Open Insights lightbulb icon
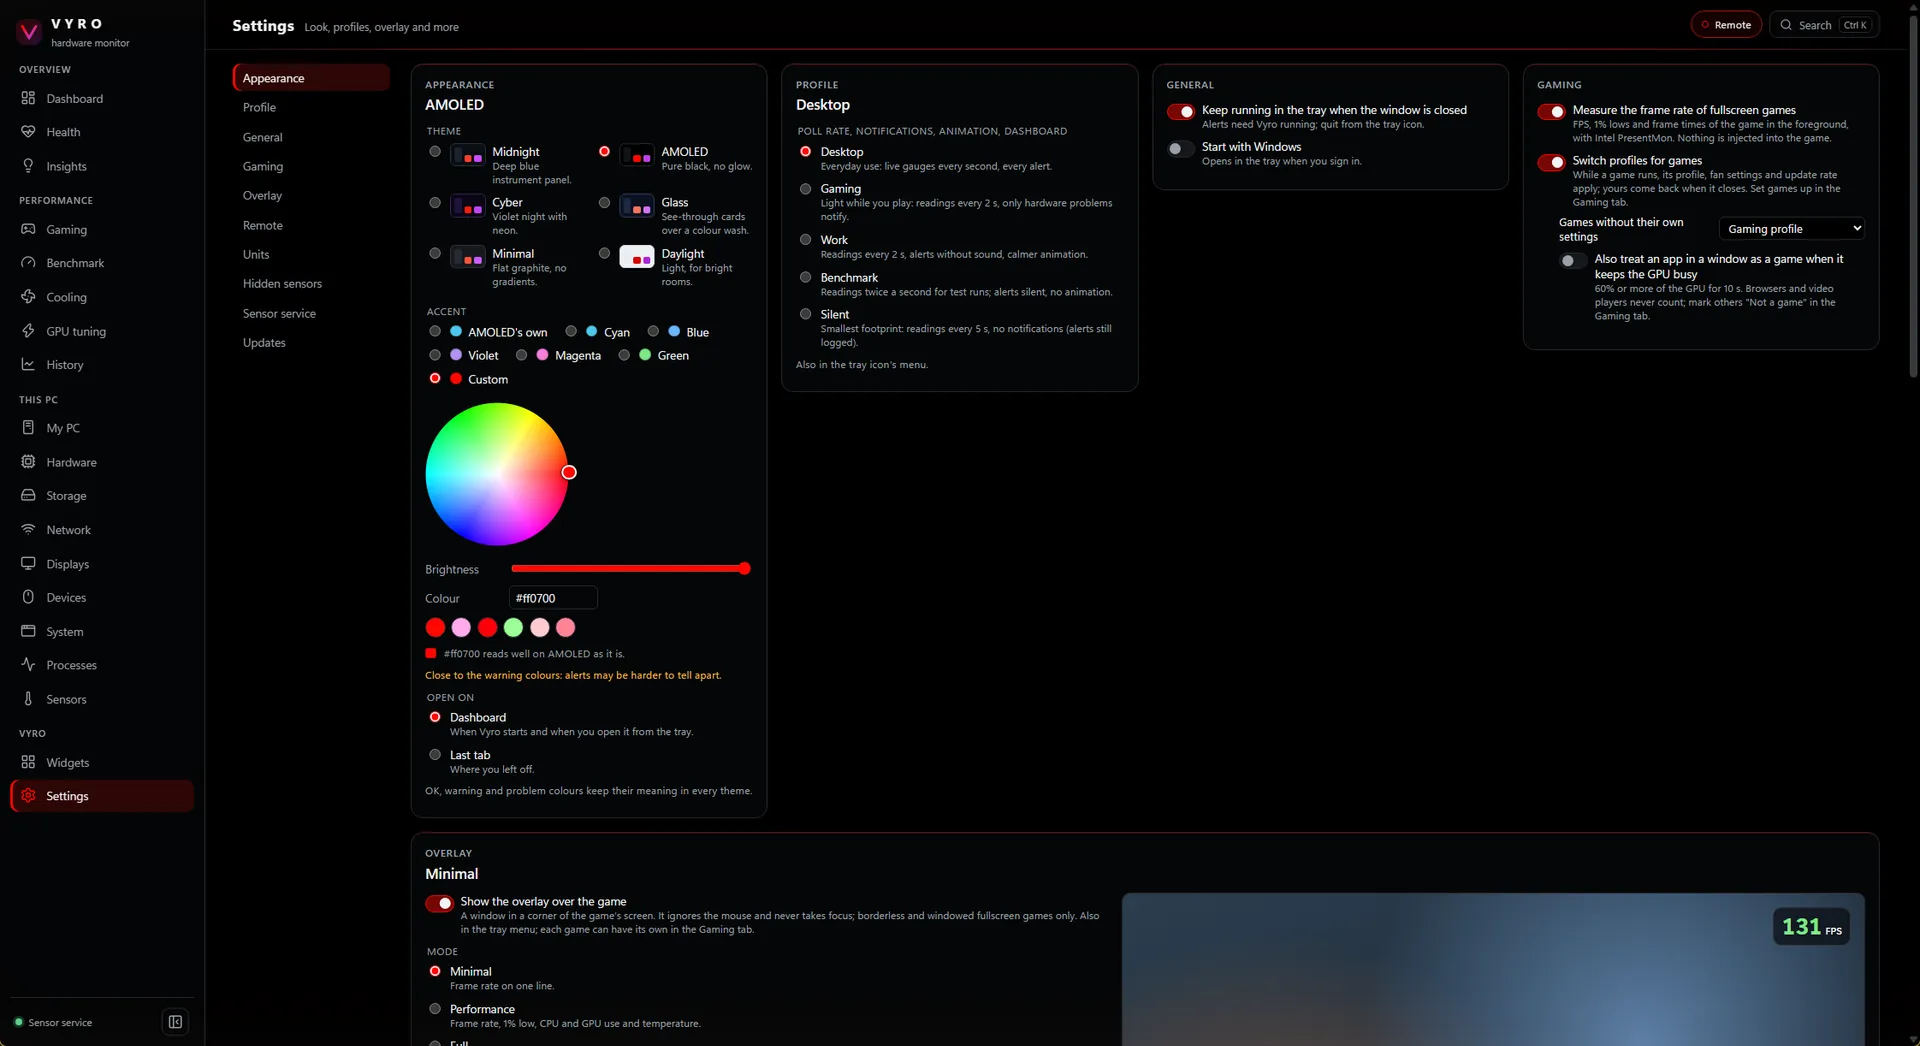The width and height of the screenshot is (1920, 1046). coord(28,166)
